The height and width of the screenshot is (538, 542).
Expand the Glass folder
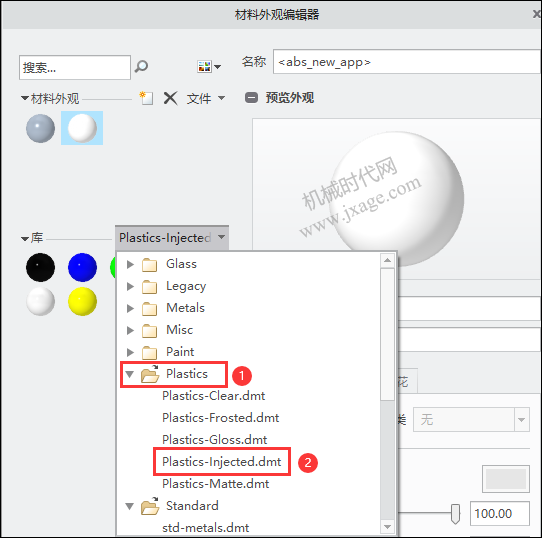pos(130,265)
